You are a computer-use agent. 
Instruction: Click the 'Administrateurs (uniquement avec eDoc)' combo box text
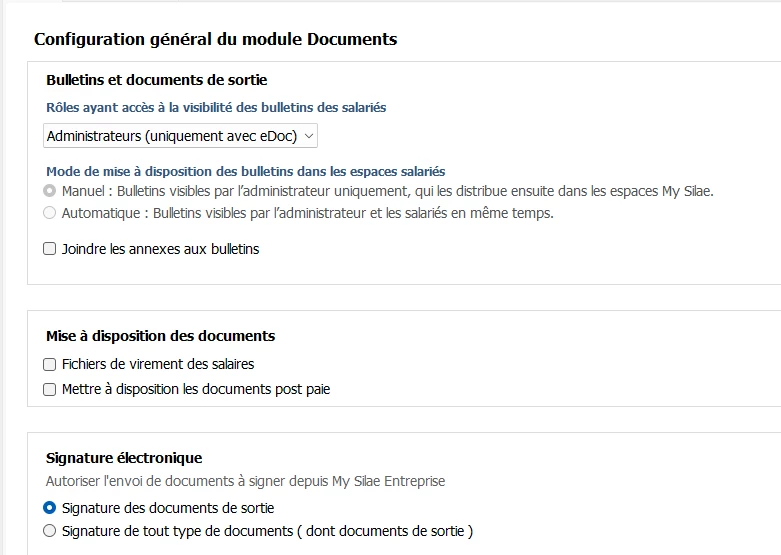click(x=172, y=136)
